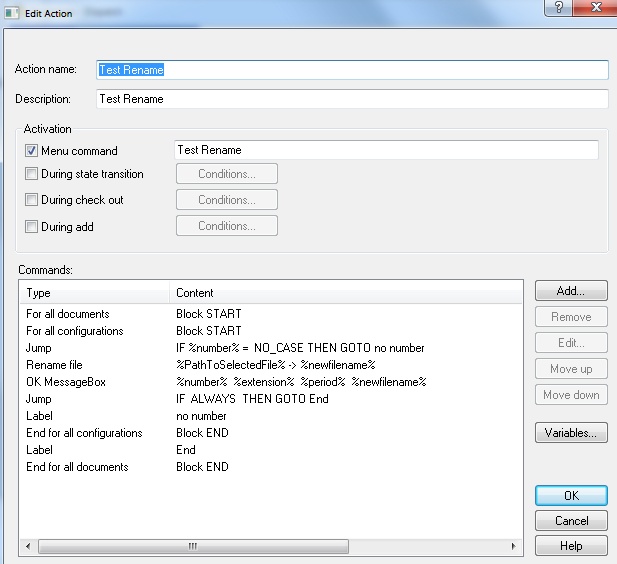Click the Description input field
The width and height of the screenshot is (617, 564).
[x=352, y=99]
